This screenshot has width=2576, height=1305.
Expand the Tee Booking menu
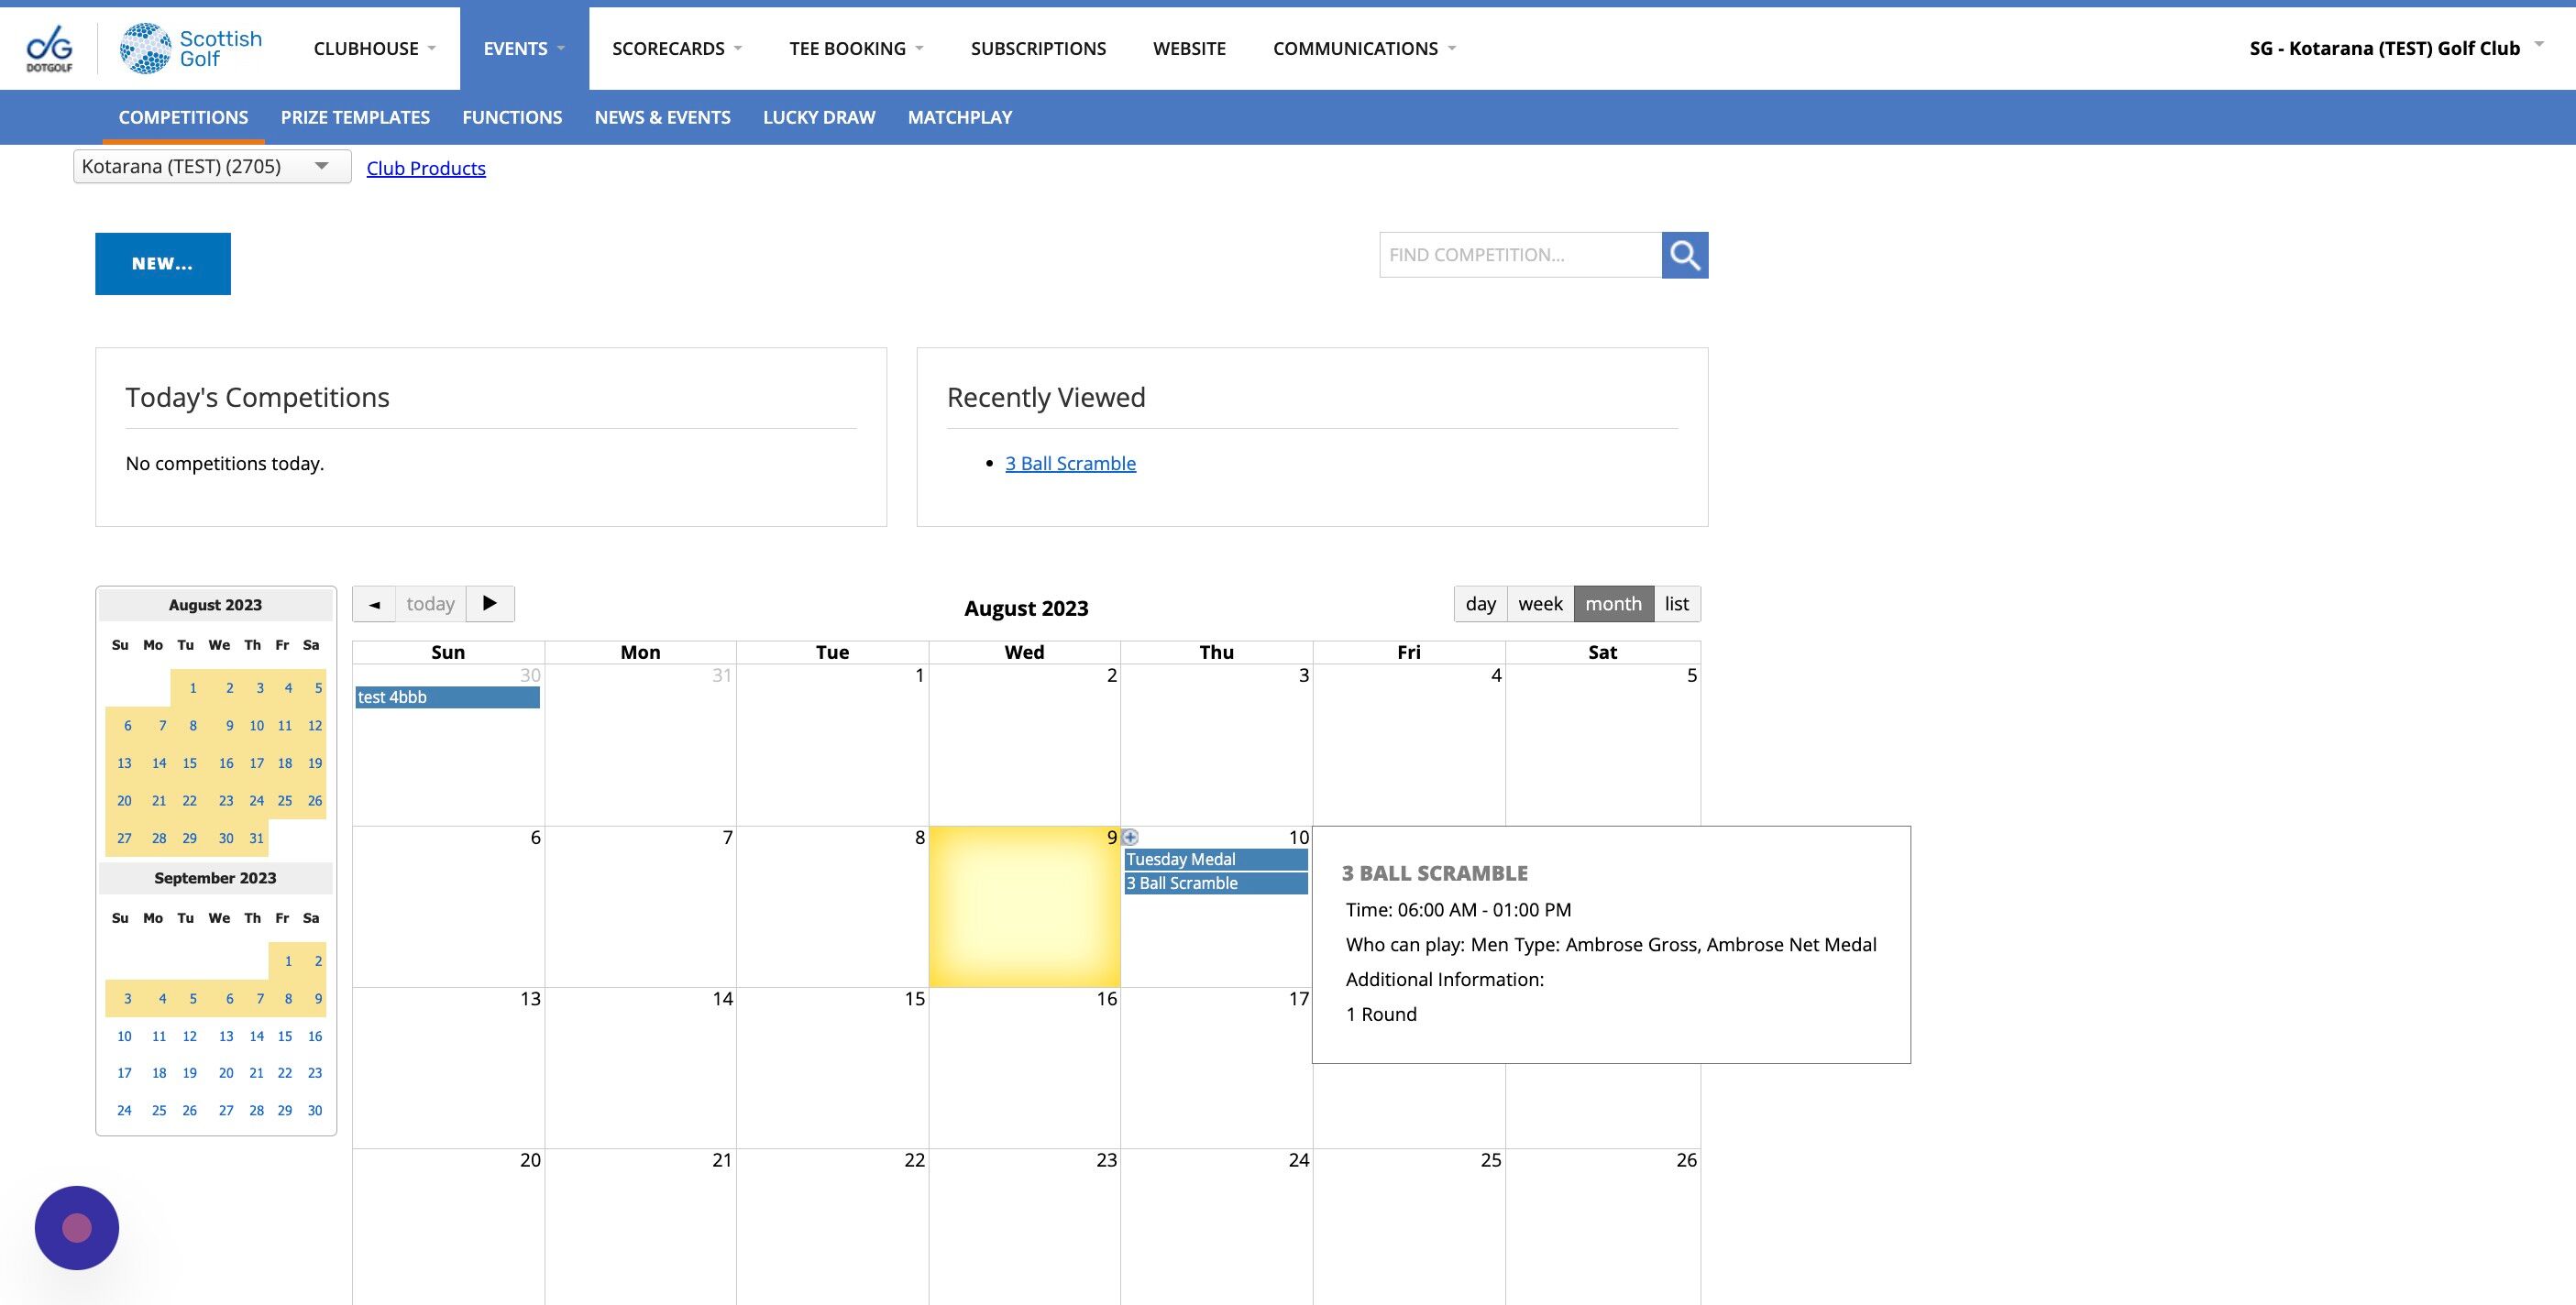(855, 49)
